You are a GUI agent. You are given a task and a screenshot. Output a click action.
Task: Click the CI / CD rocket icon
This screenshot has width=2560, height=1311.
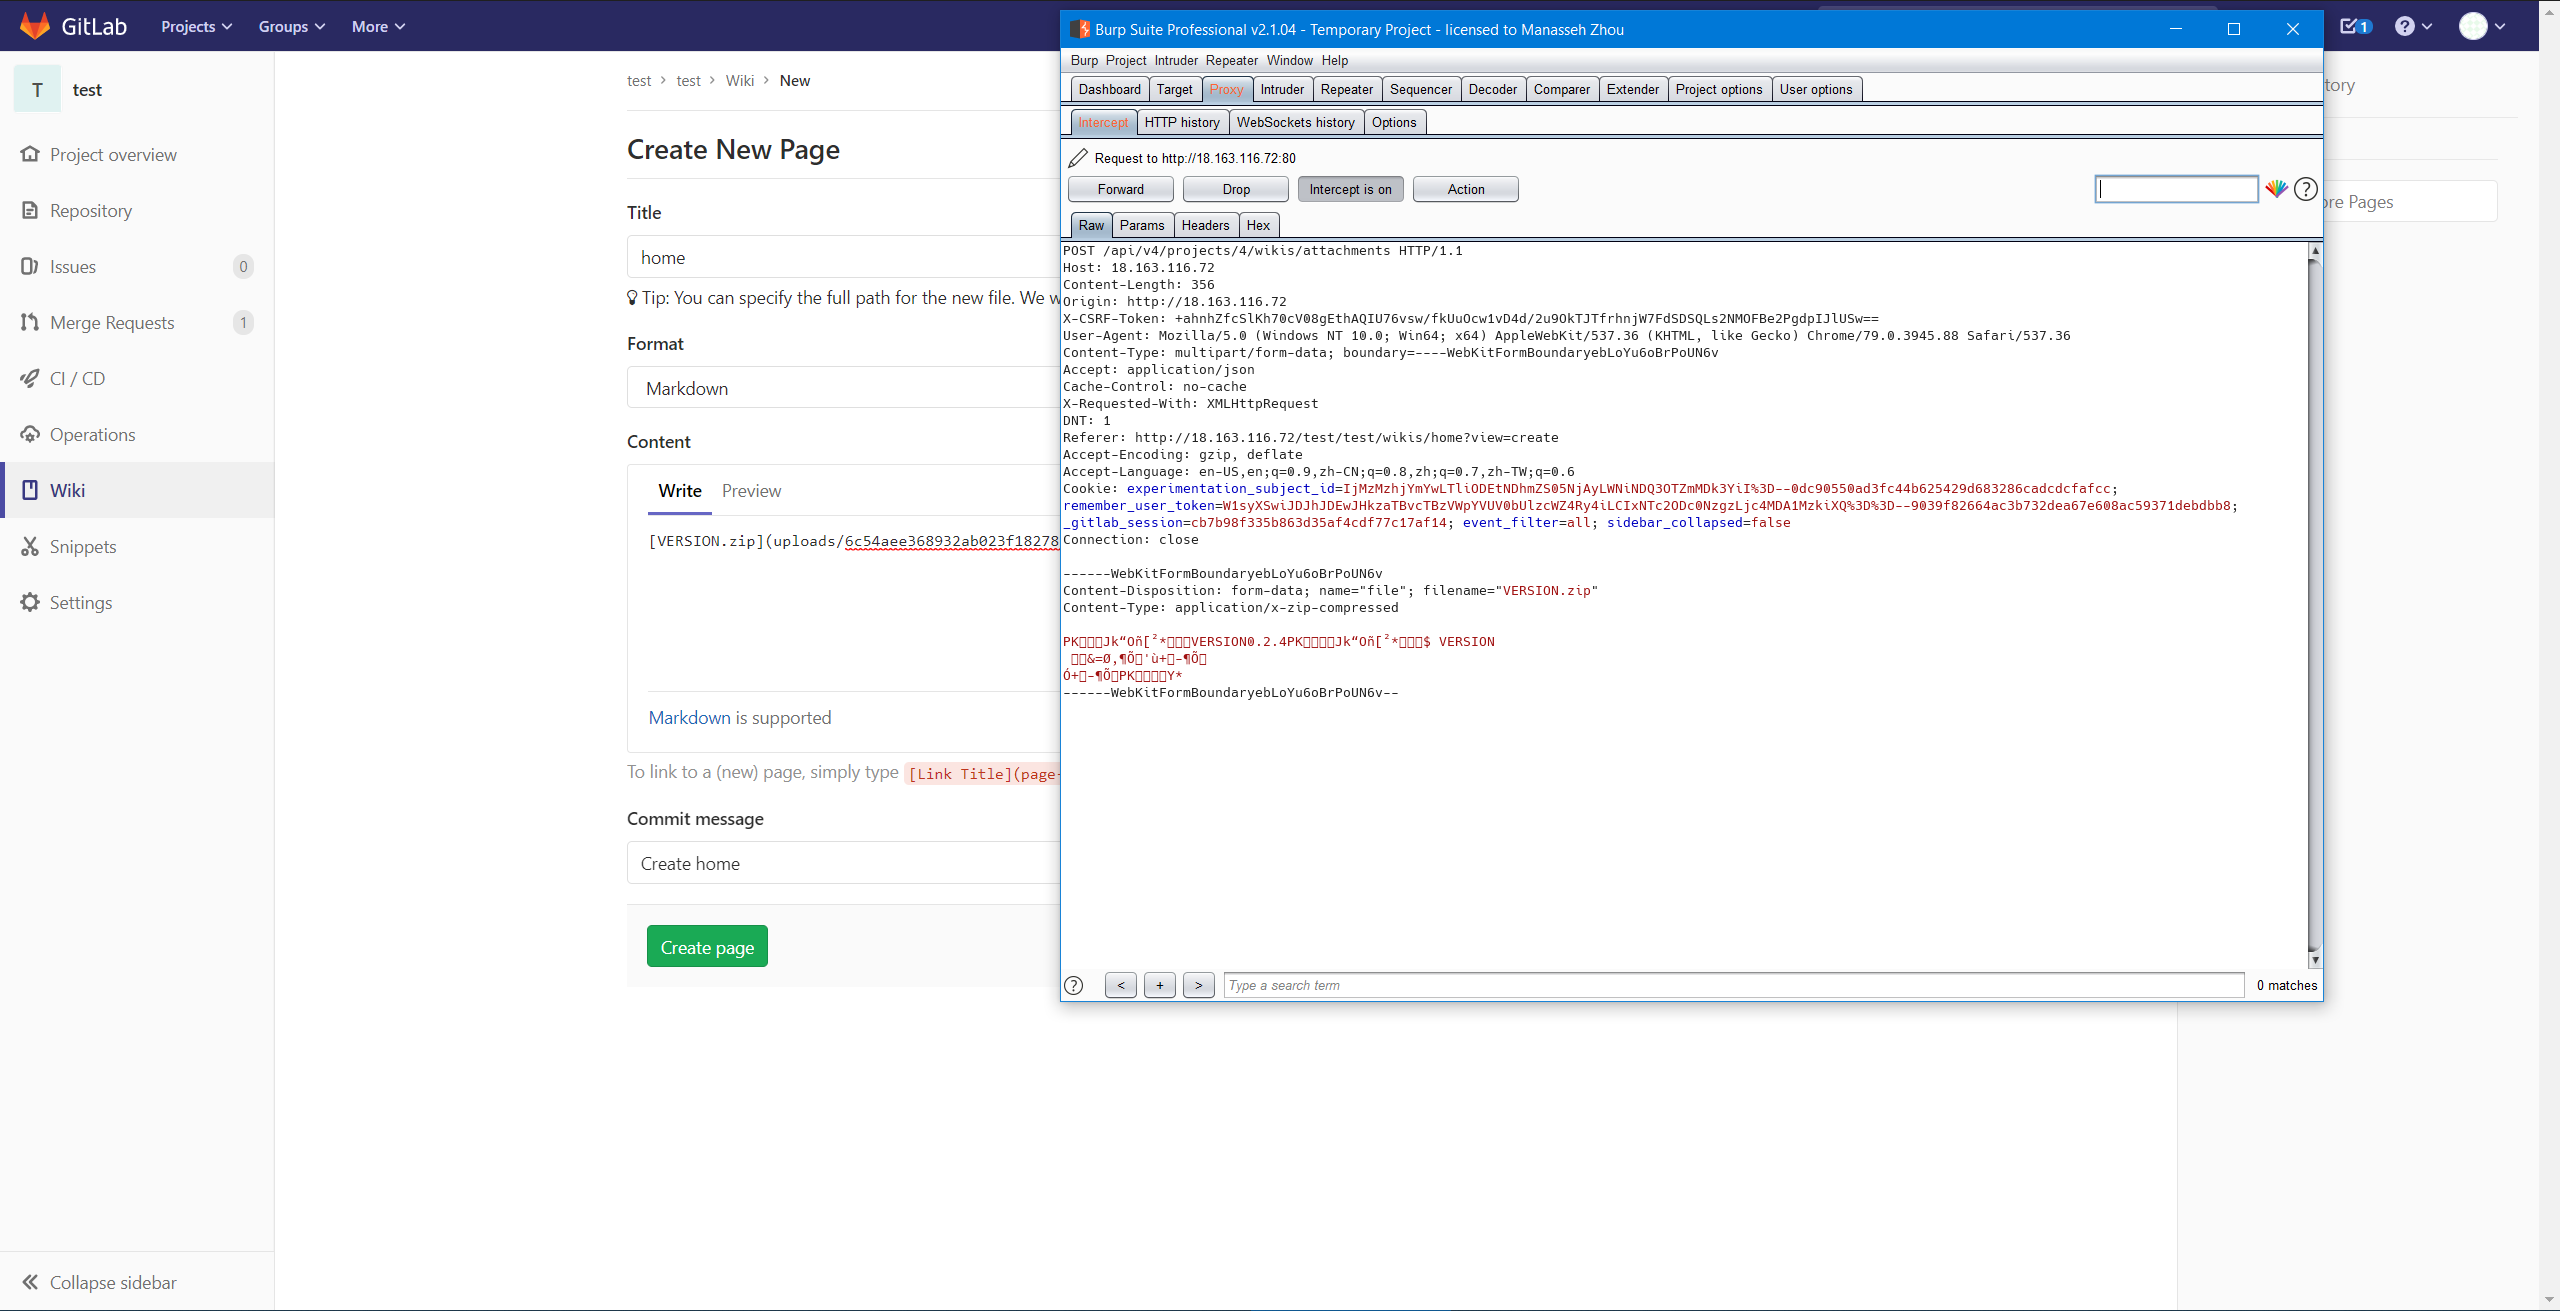pyautogui.click(x=30, y=378)
